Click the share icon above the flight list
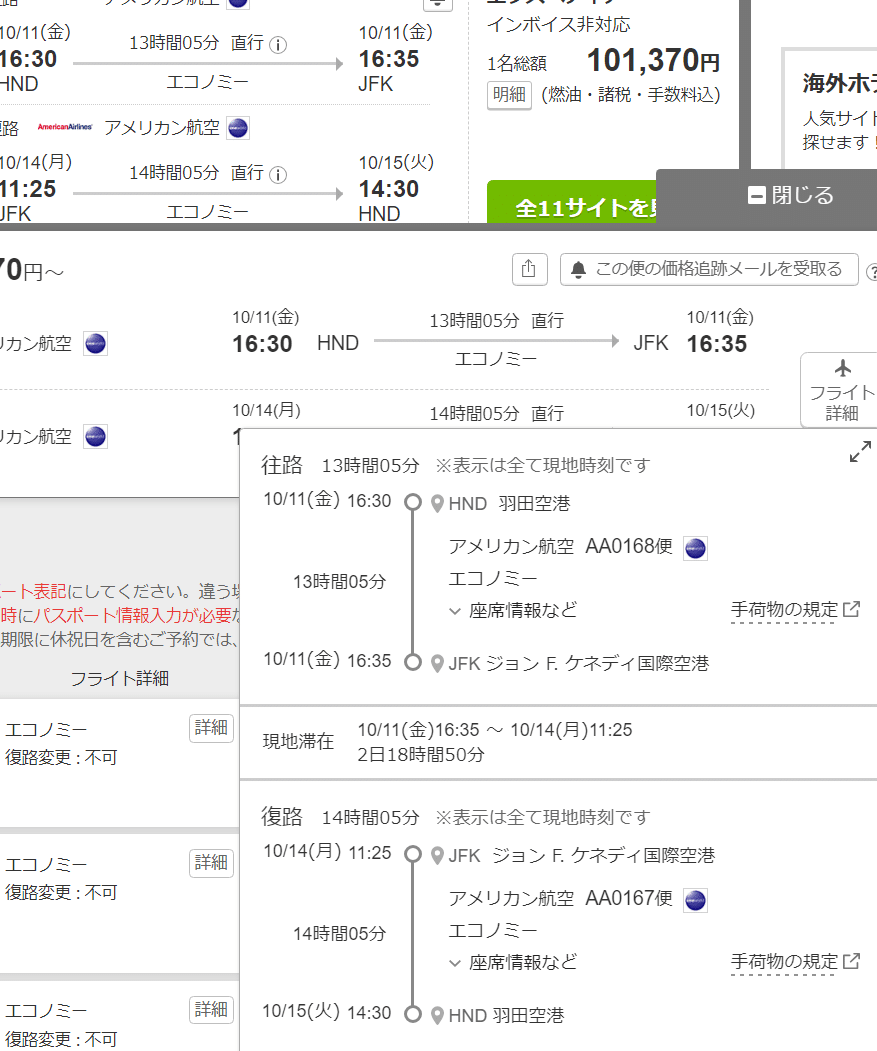The image size is (877, 1051). [x=529, y=269]
